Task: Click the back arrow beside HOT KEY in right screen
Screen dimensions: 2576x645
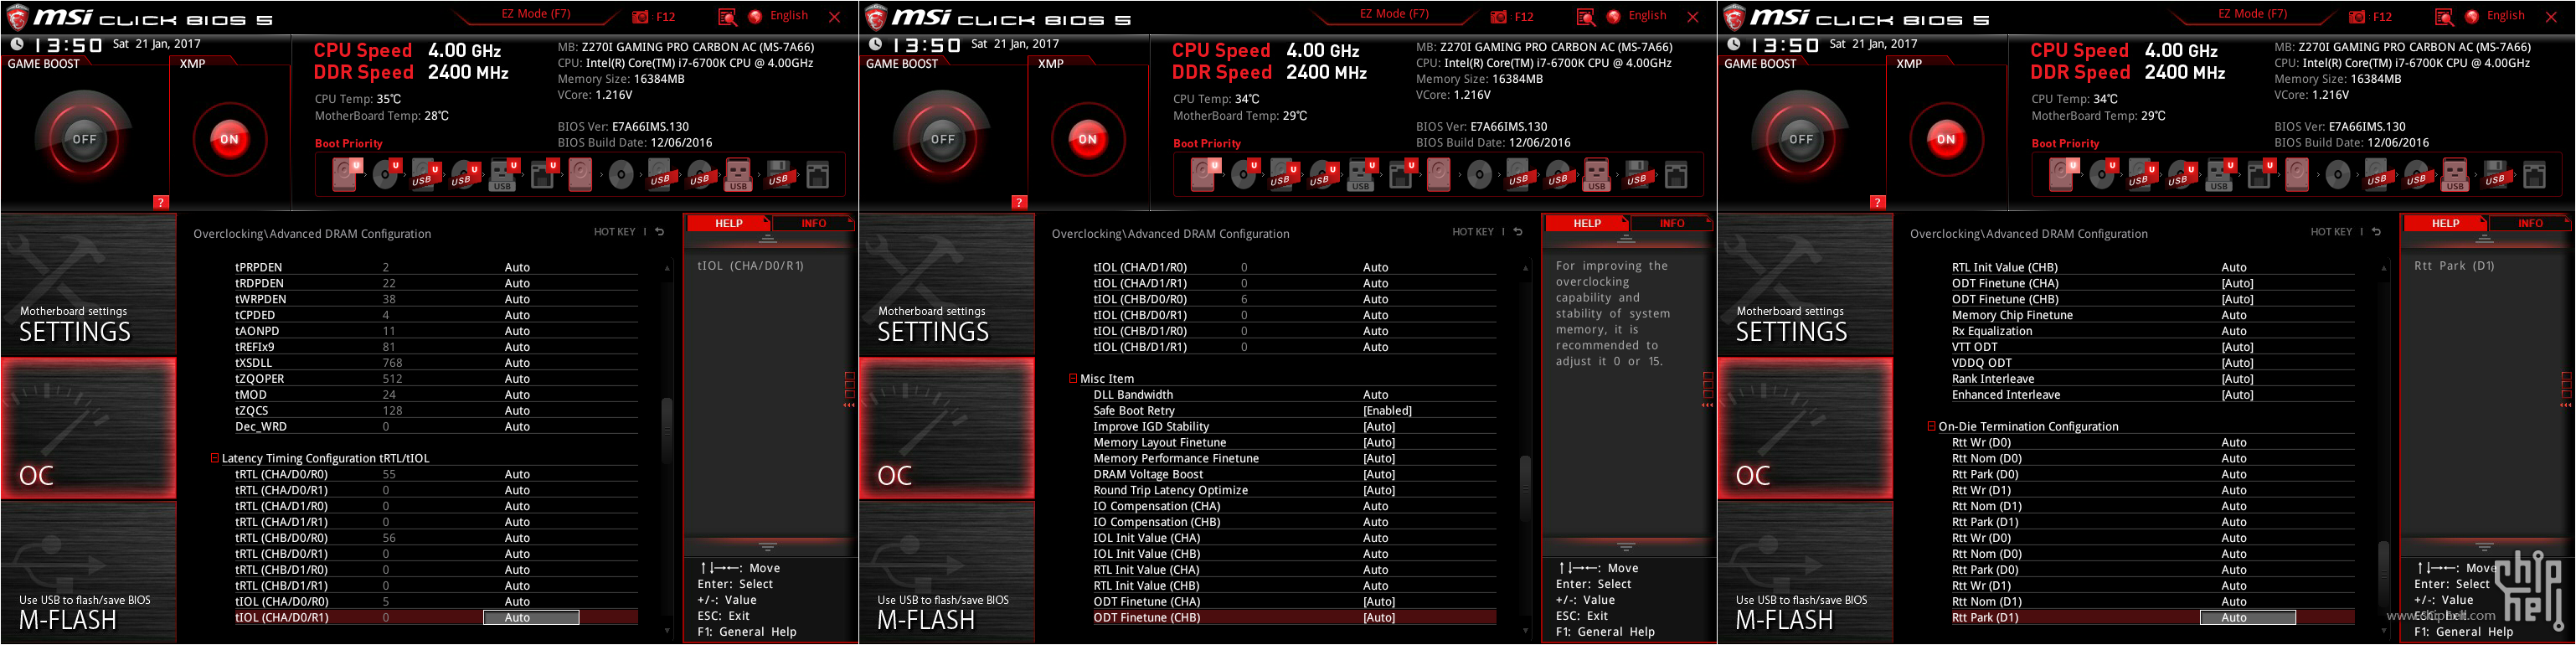Action: (2376, 232)
